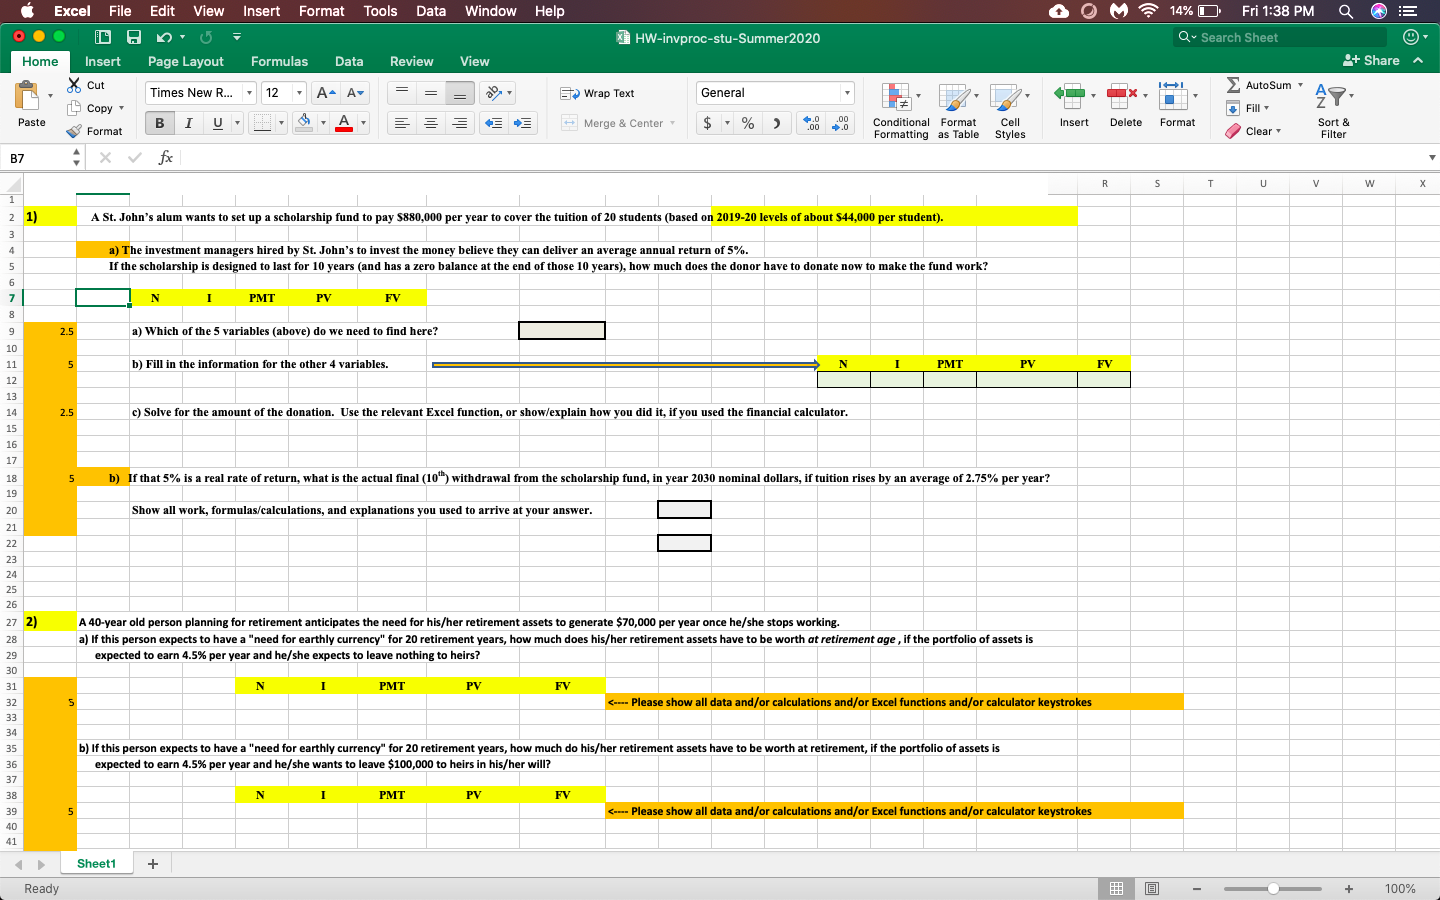Toggle bottom vertical alignment
Screen dimensions: 1440x900
pos(459,93)
